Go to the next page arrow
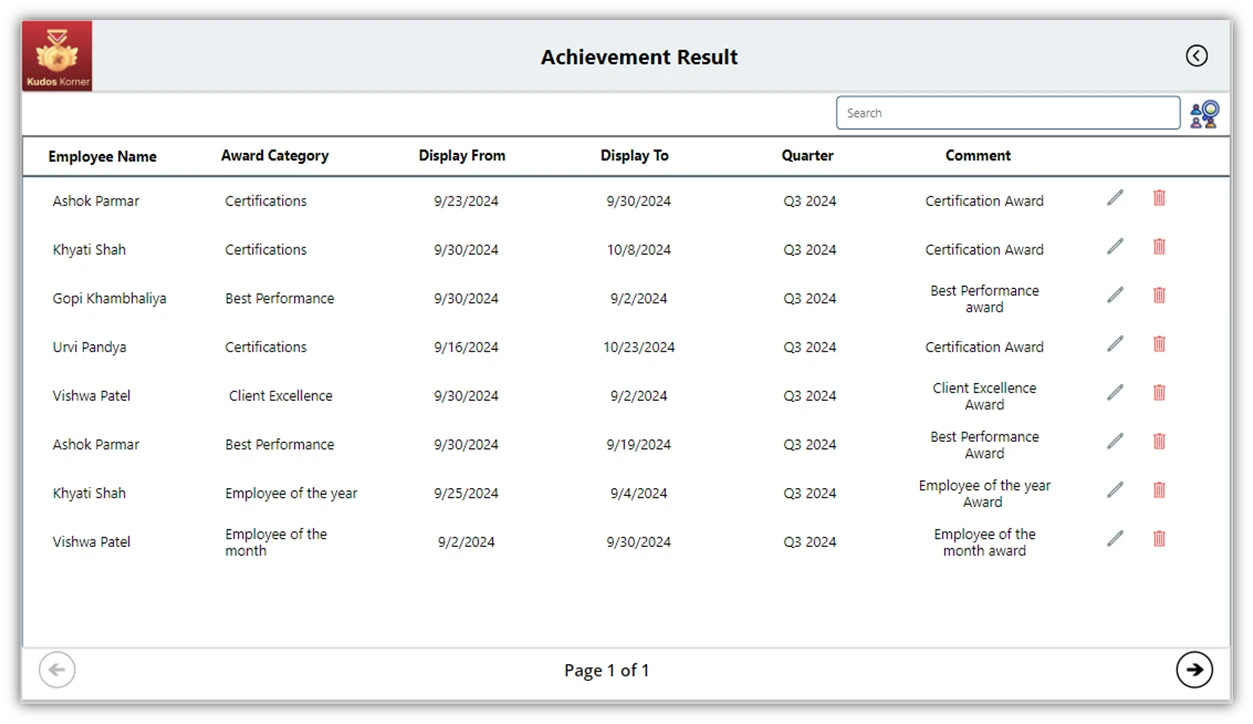Screen dimensions: 1253x724 1194,670
